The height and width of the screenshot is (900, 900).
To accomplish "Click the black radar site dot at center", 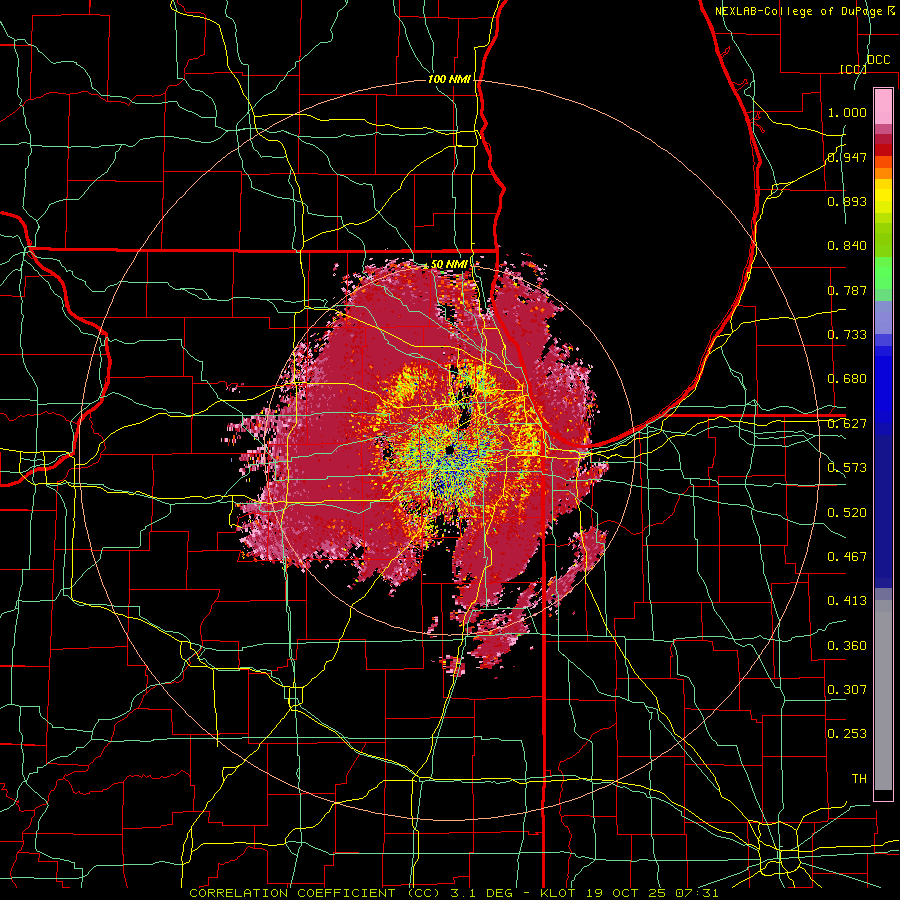I will [x=449, y=450].
